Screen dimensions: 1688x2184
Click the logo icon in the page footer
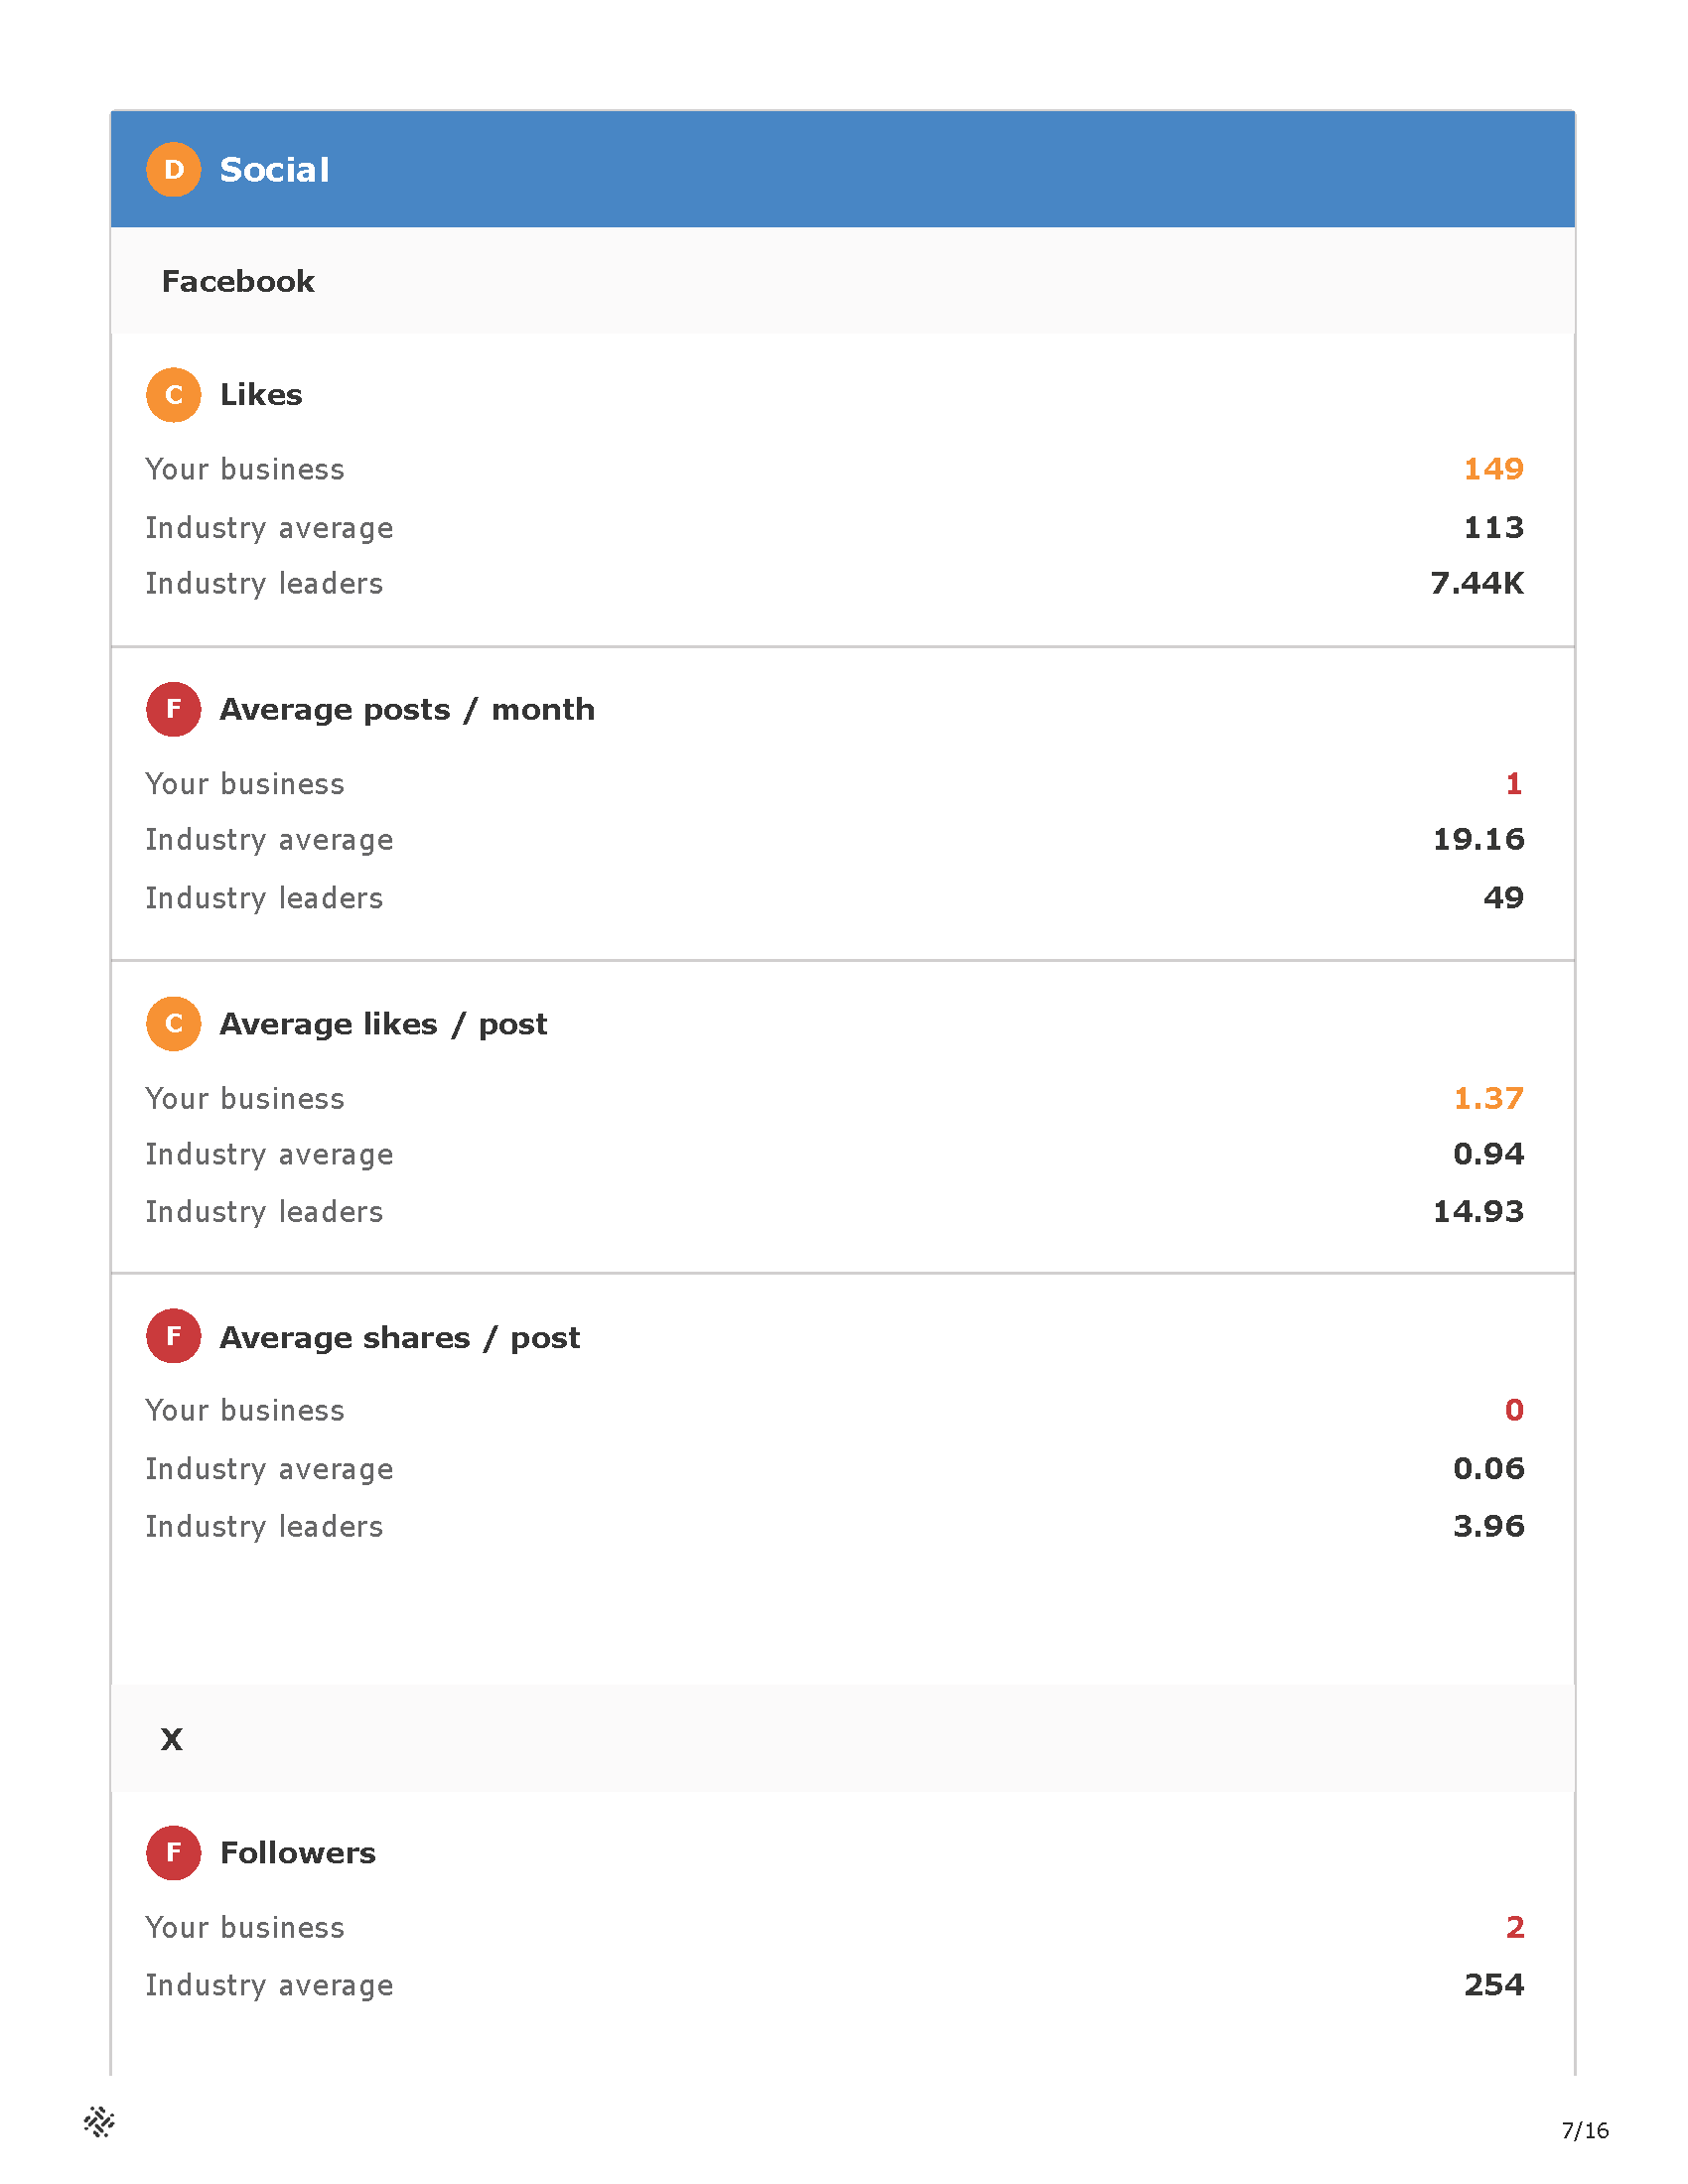click(x=99, y=2122)
